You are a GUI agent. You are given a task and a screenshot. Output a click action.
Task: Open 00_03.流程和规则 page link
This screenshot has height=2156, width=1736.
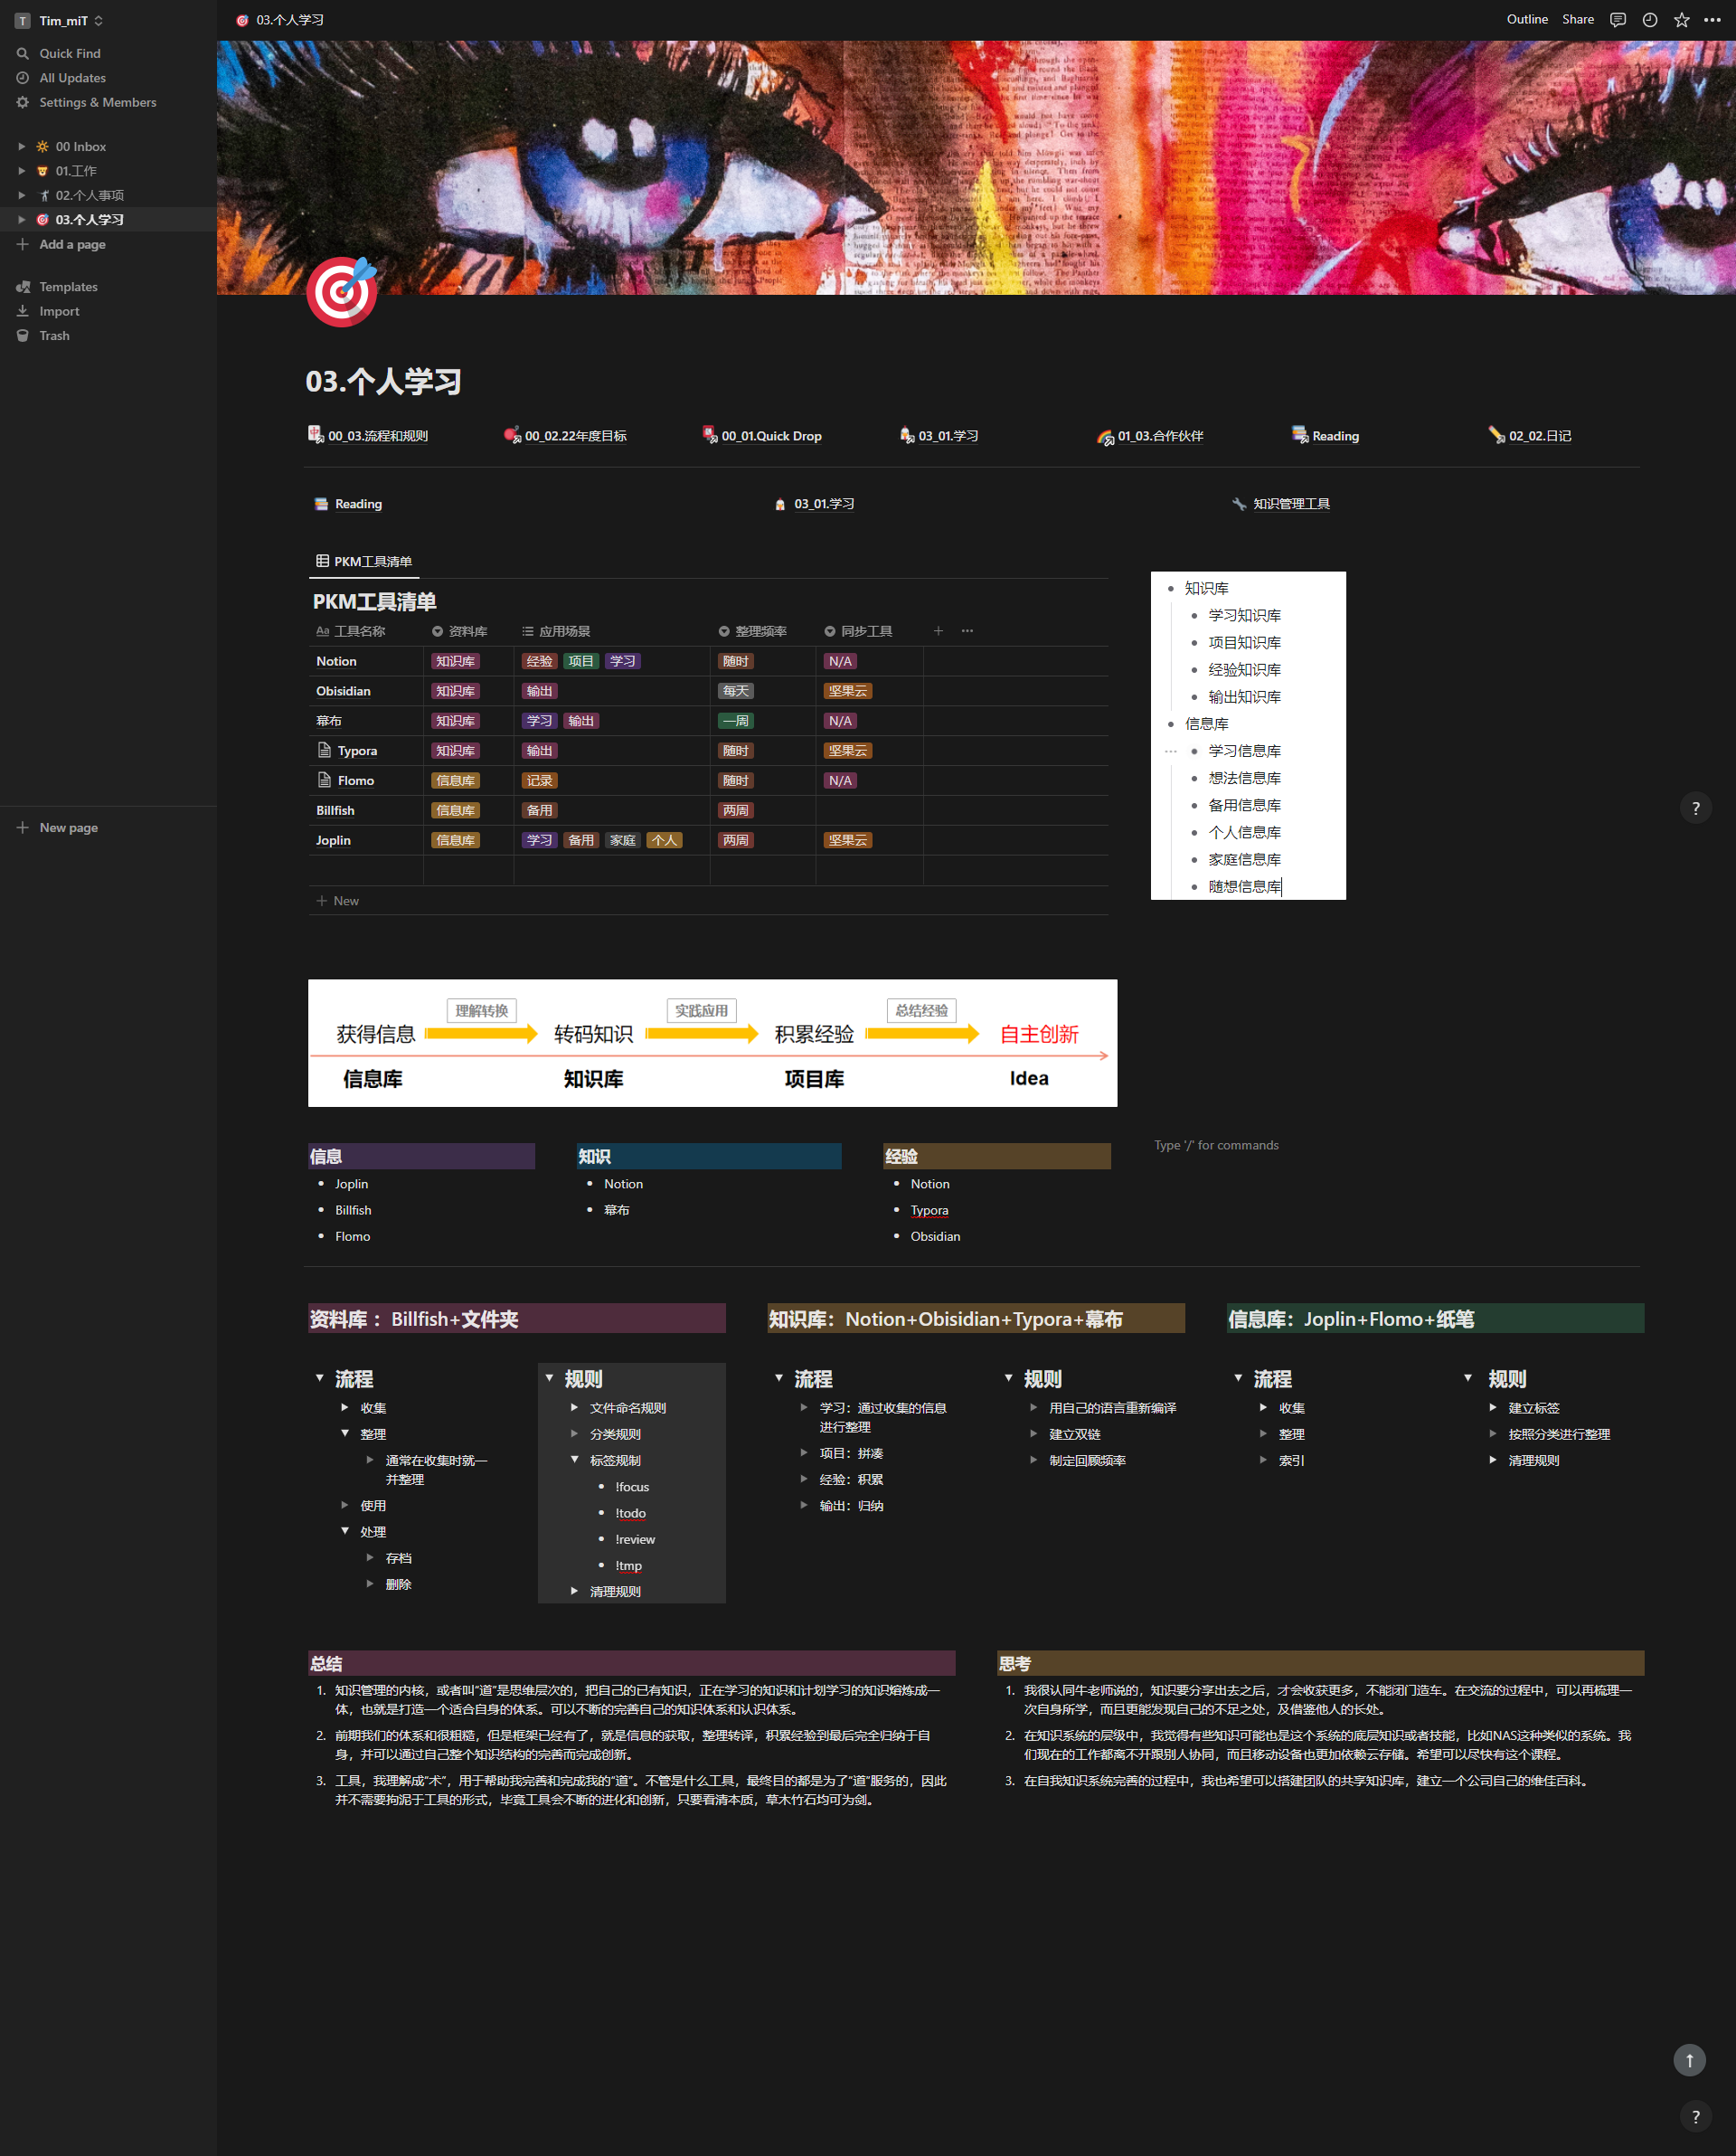(369, 436)
